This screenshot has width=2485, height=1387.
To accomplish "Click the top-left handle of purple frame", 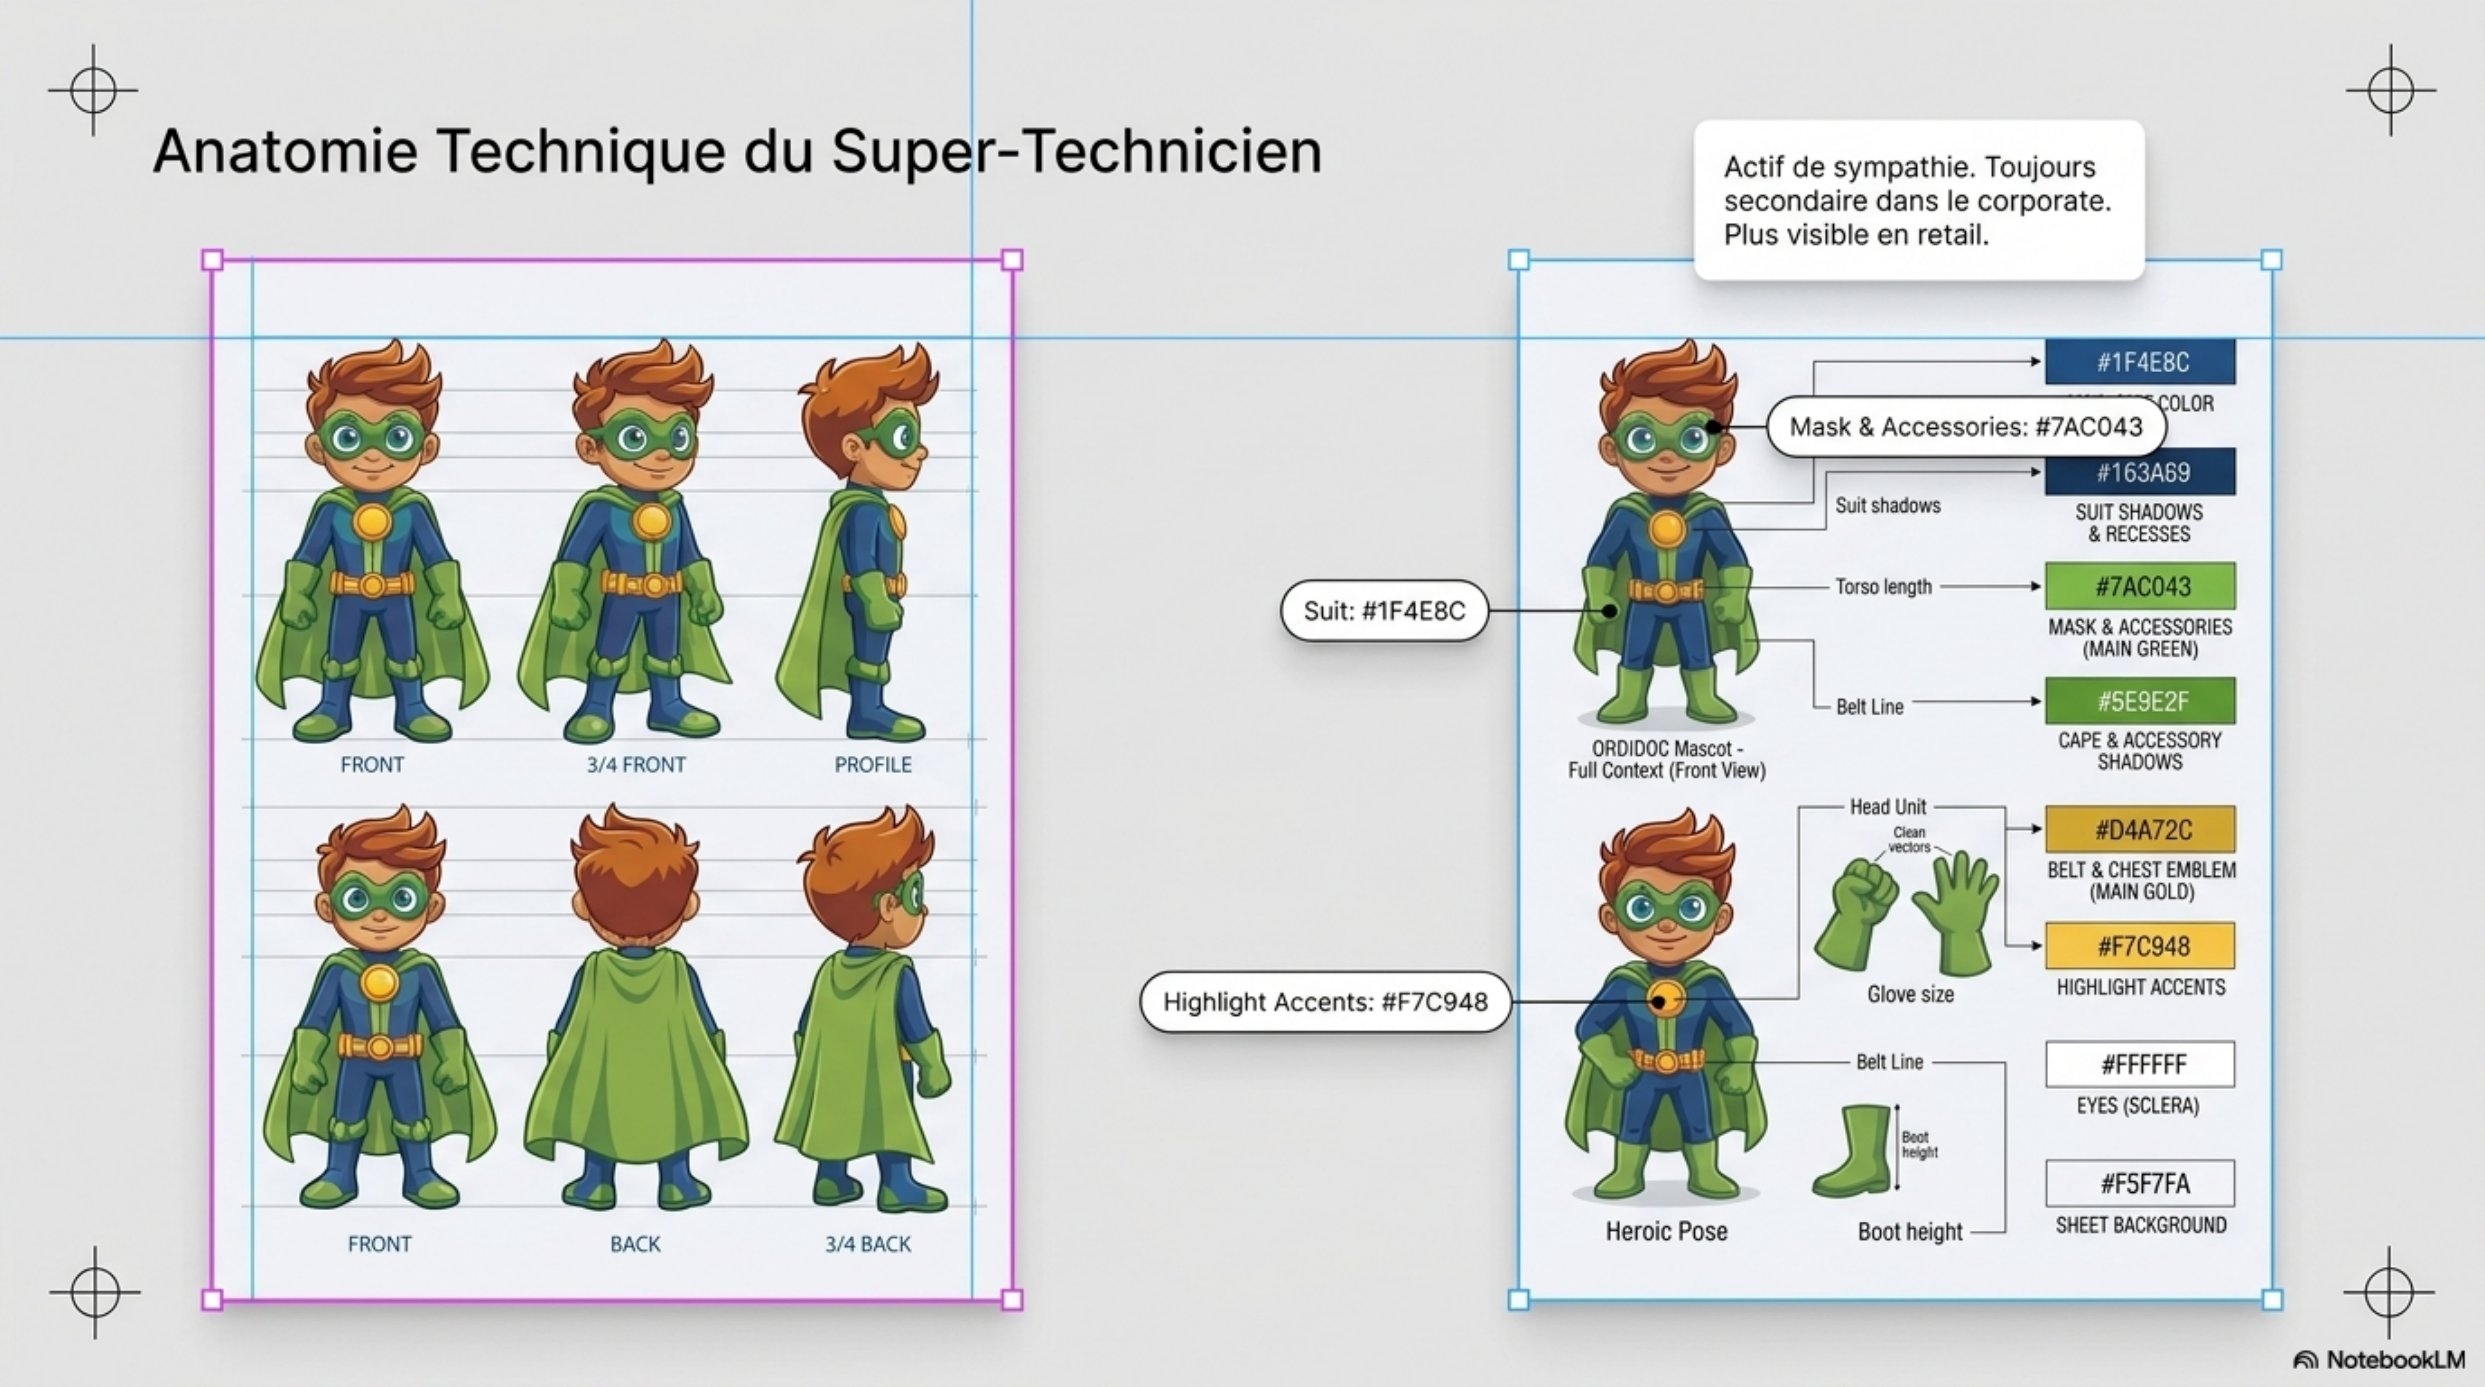I will pyautogui.click(x=212, y=260).
